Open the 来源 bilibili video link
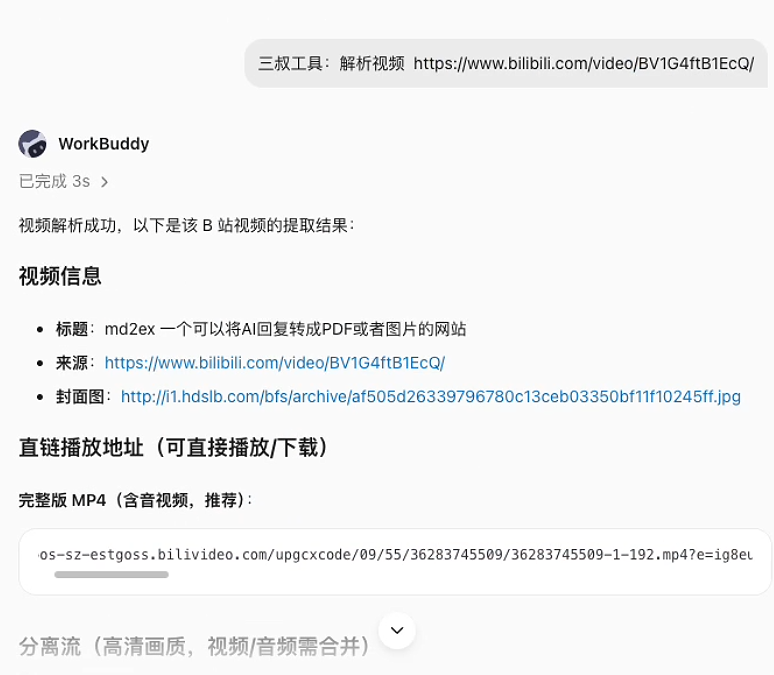This screenshot has height=675, width=774. point(274,363)
